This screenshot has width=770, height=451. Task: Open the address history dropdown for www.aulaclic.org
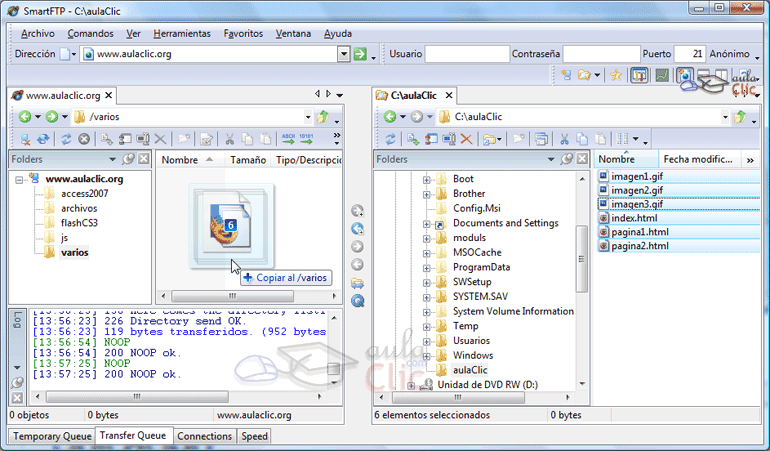[x=344, y=54]
